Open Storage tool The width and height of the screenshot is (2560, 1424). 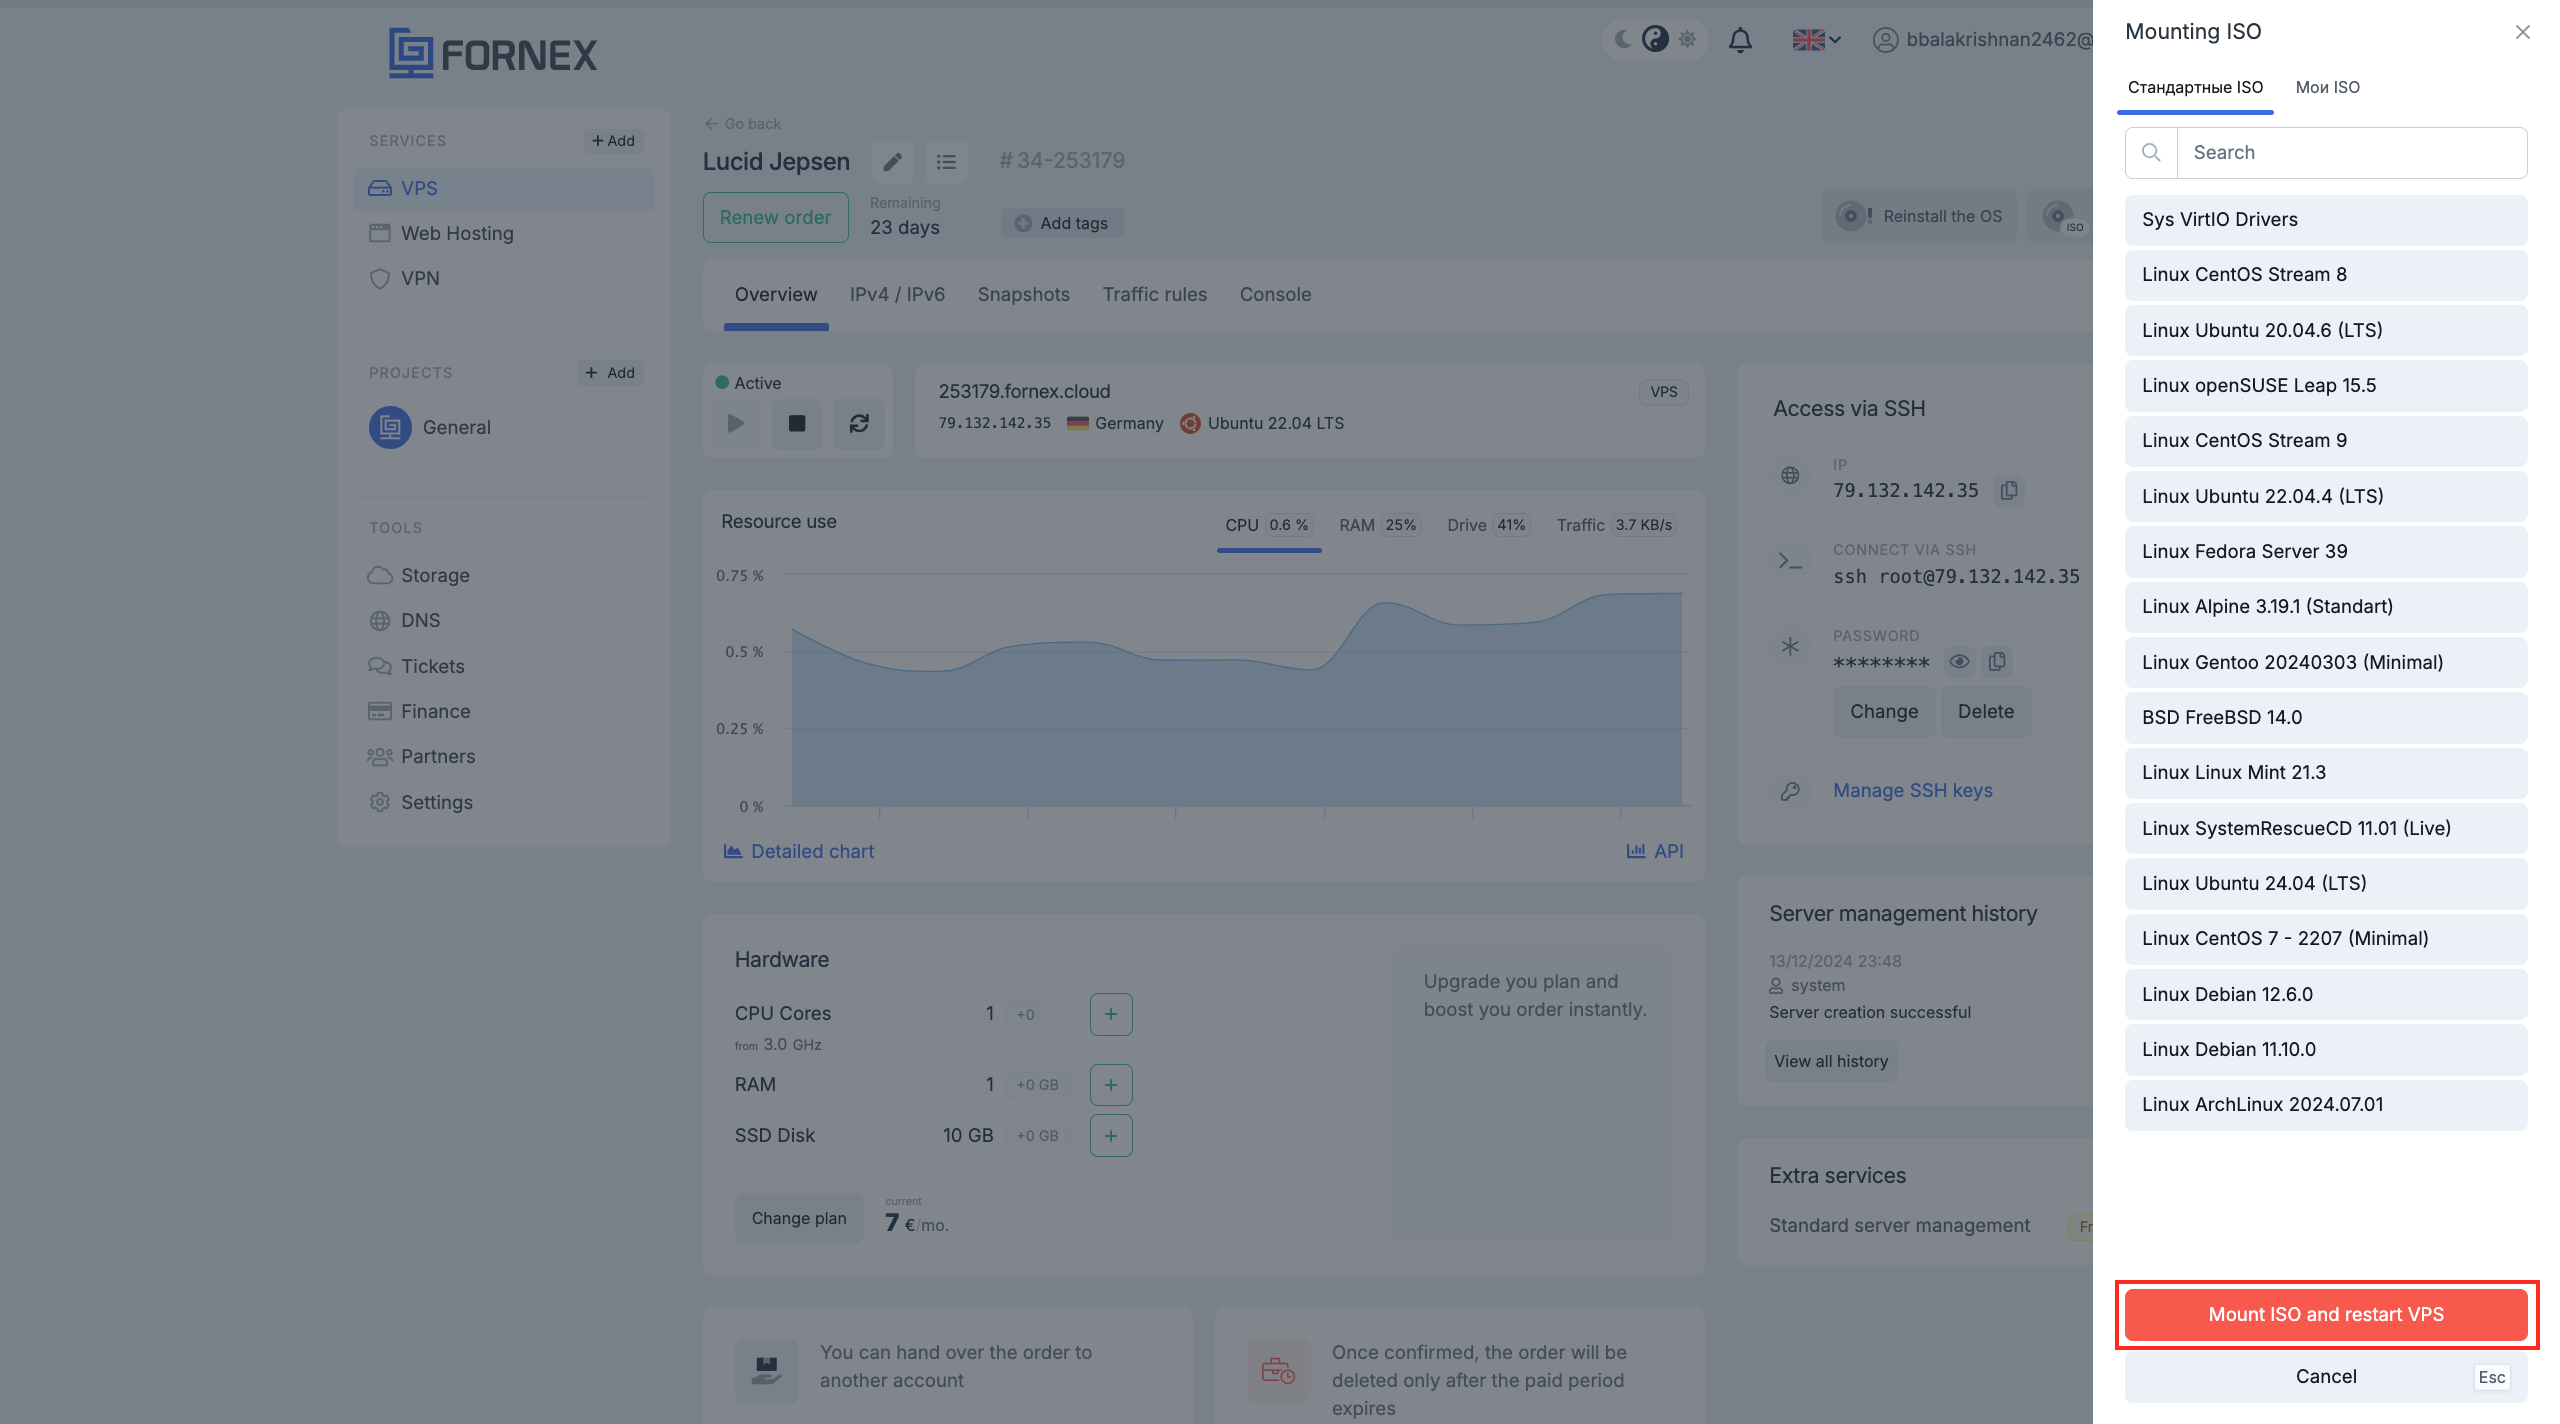(x=419, y=576)
